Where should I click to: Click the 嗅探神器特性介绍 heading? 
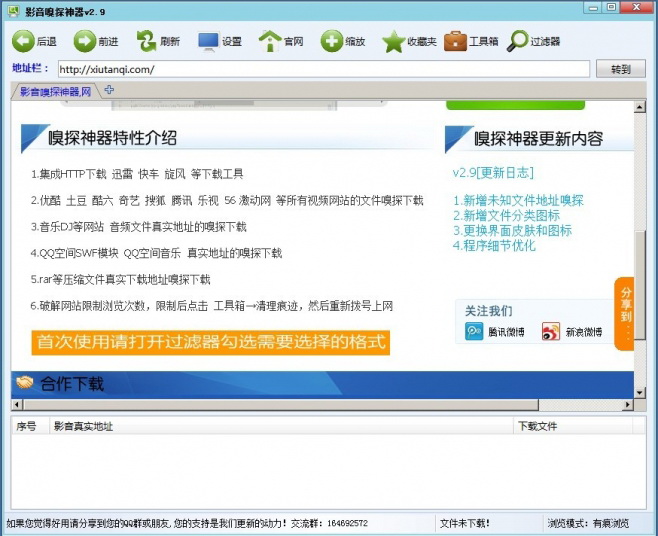(112, 138)
